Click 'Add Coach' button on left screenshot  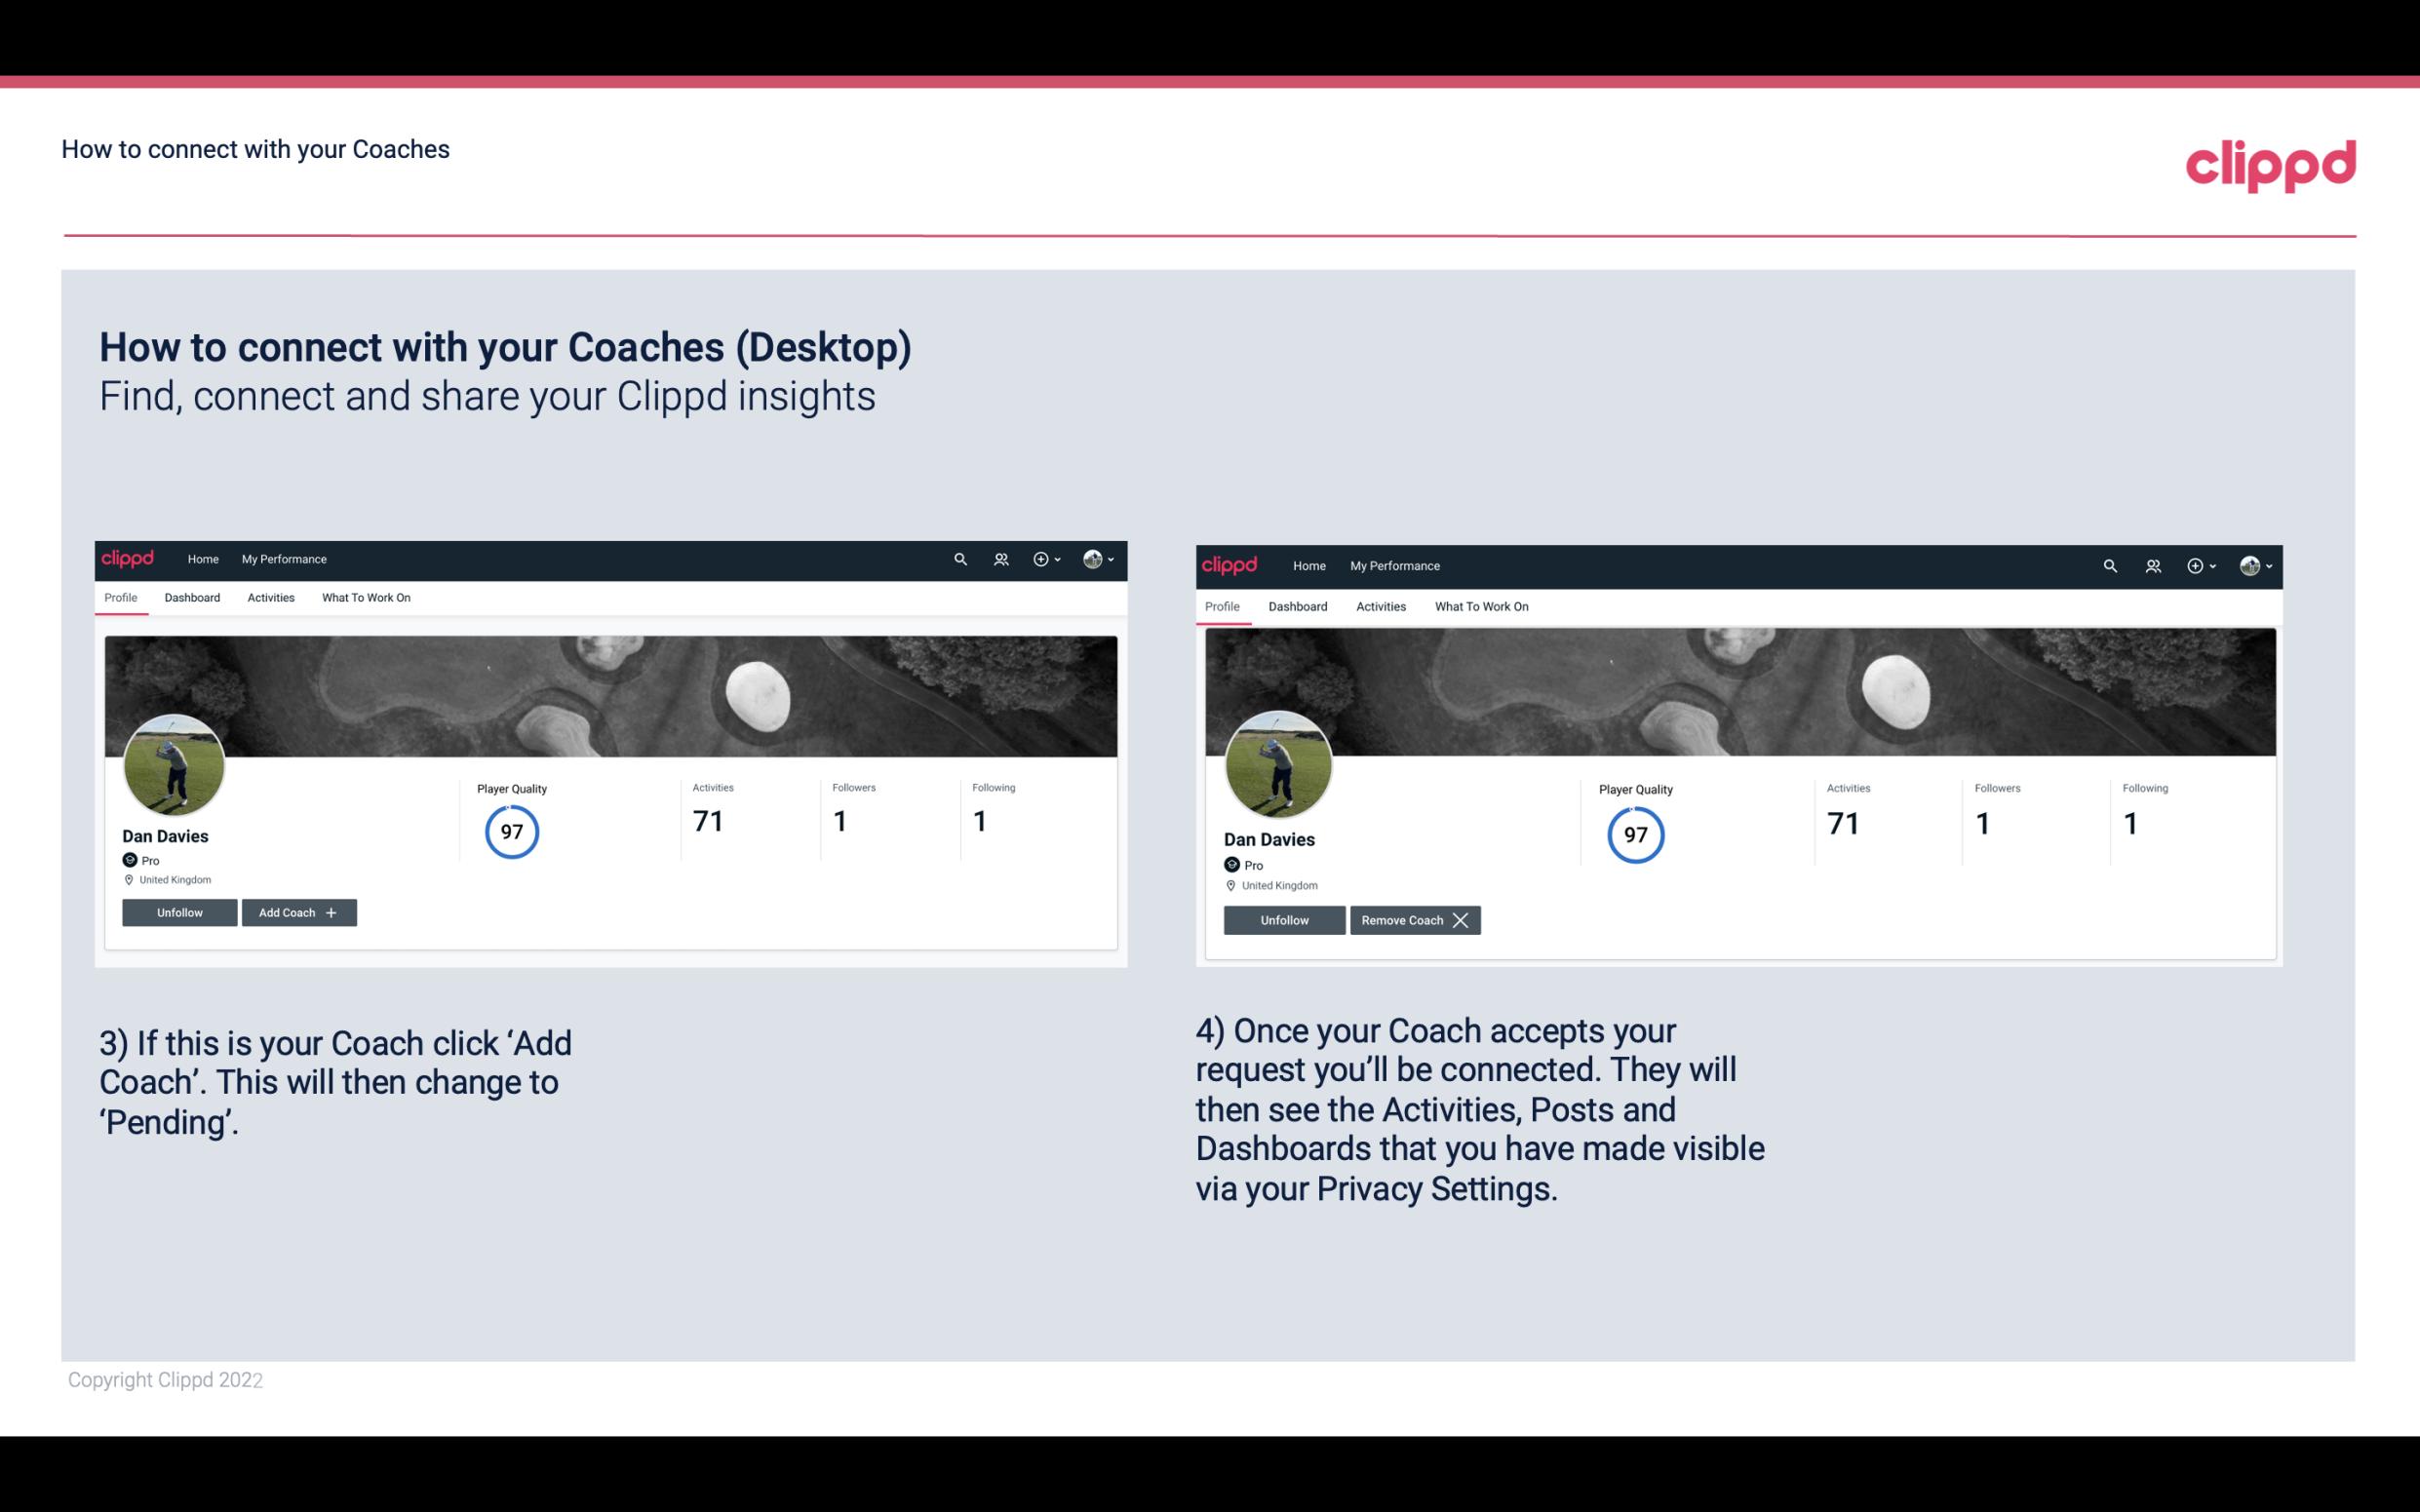(298, 912)
